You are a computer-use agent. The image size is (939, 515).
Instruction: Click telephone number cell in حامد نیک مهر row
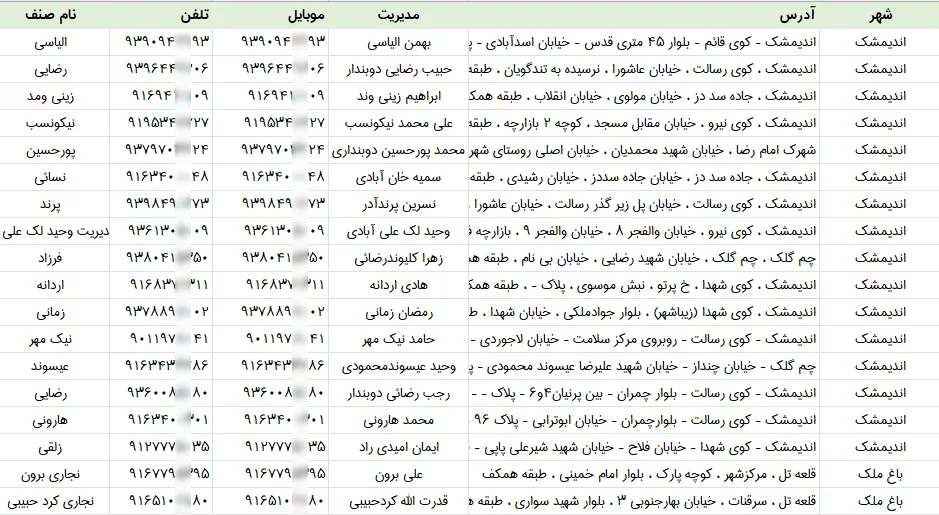(161, 339)
